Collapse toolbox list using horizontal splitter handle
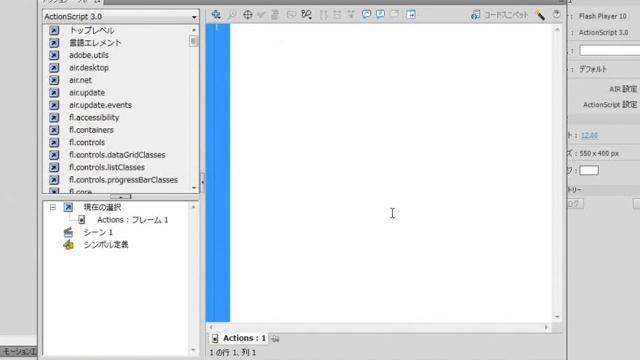 click(121, 197)
